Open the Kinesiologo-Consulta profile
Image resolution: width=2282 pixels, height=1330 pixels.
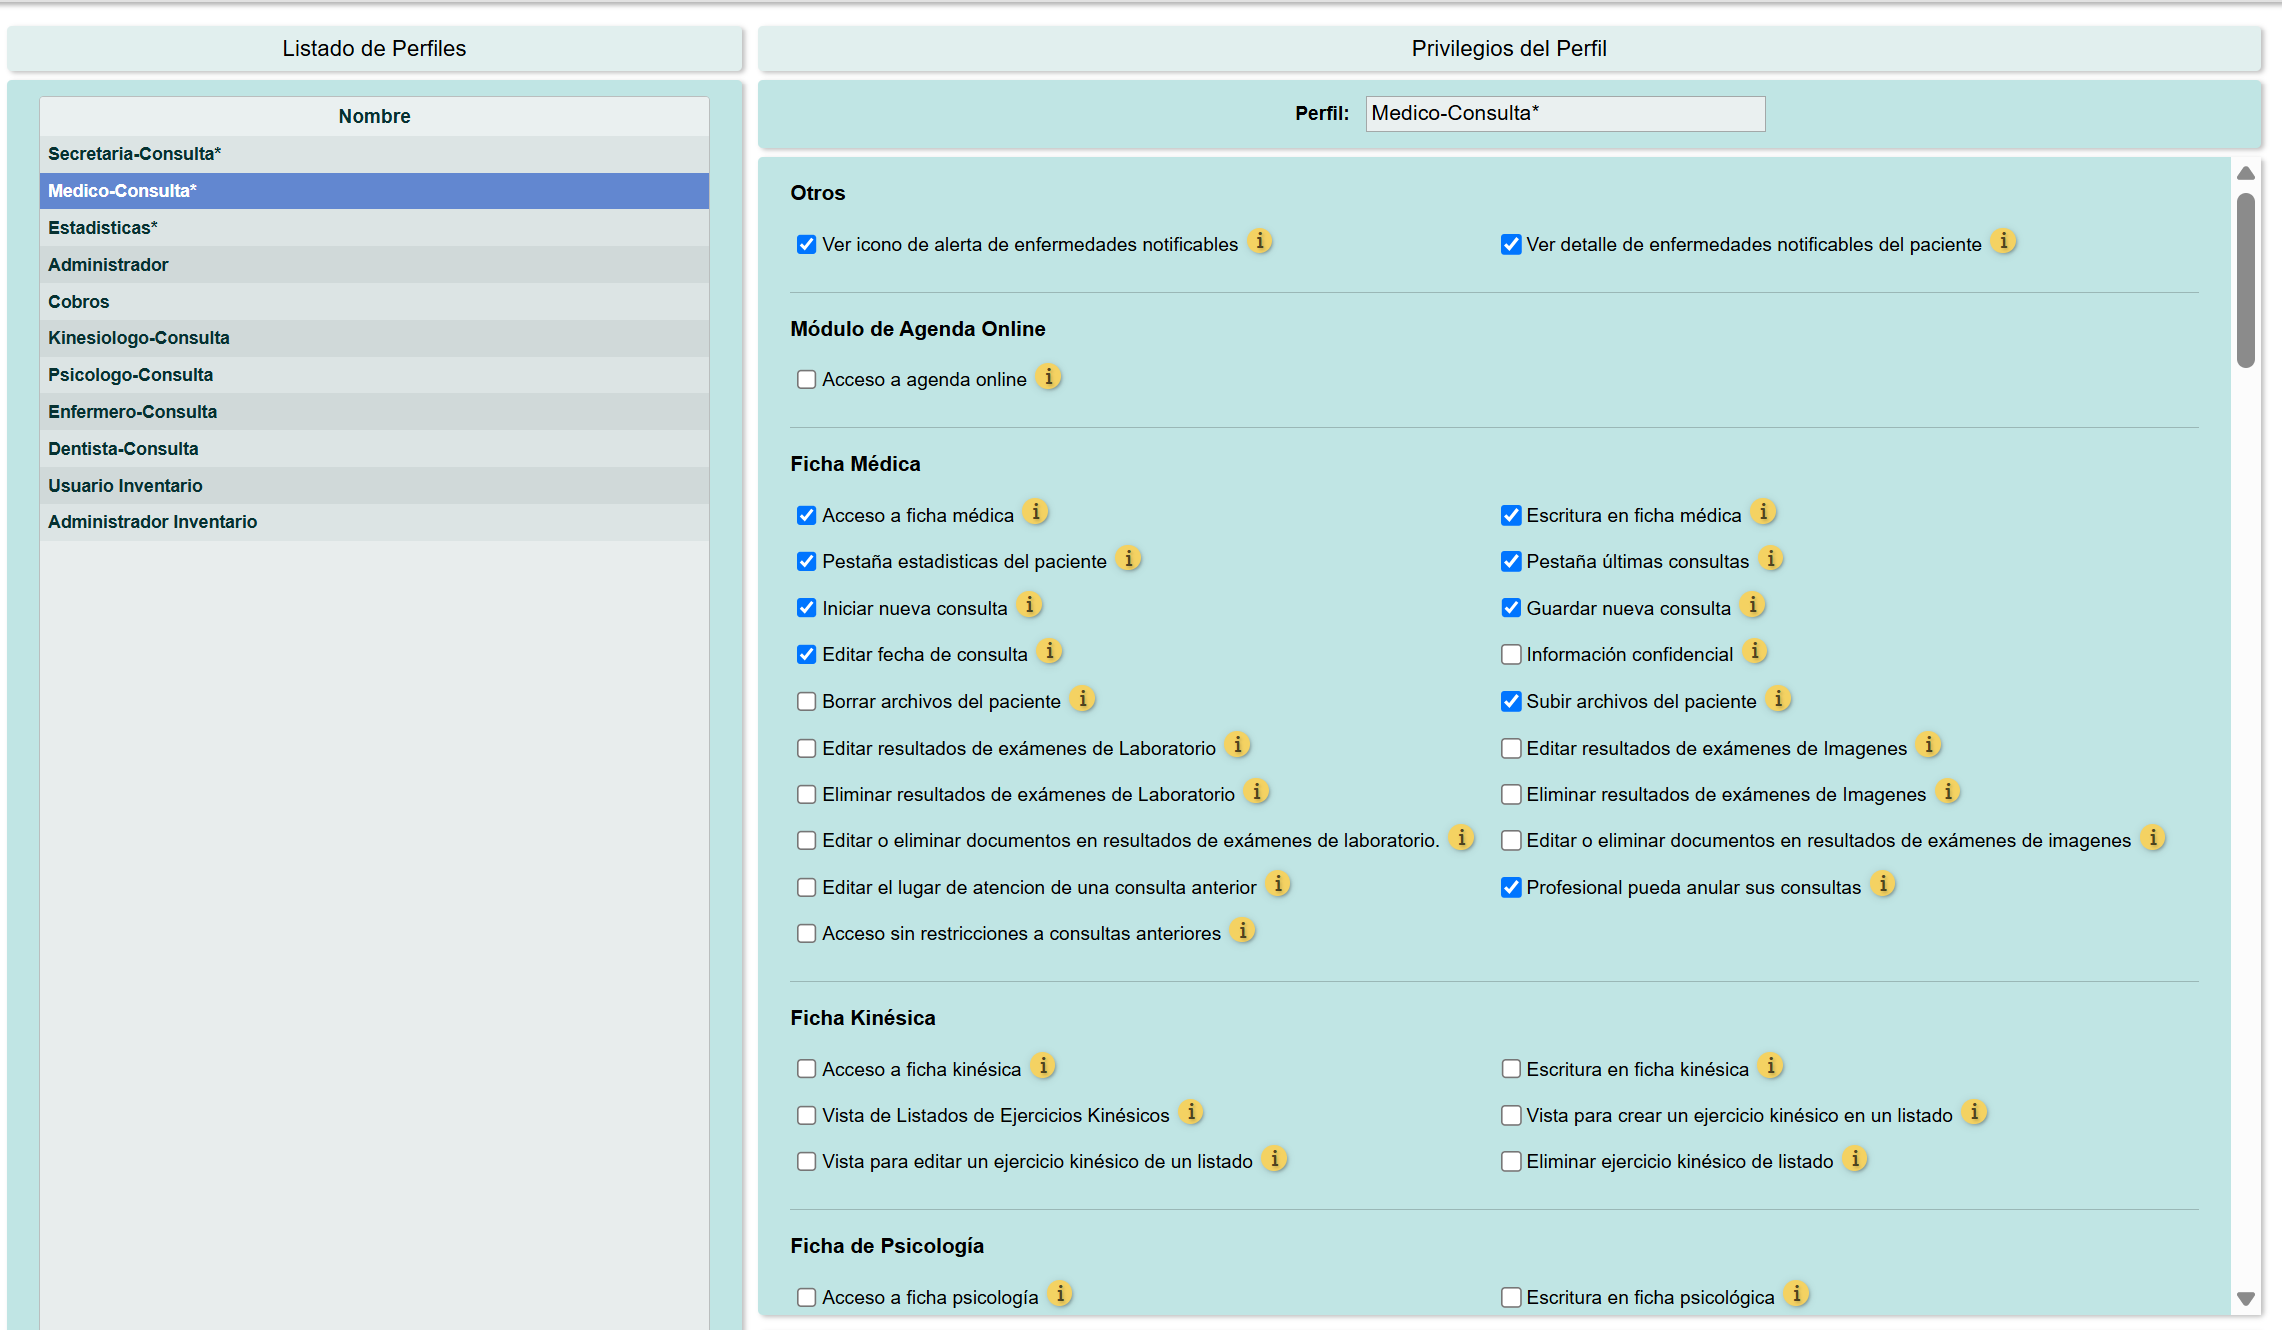click(x=374, y=338)
